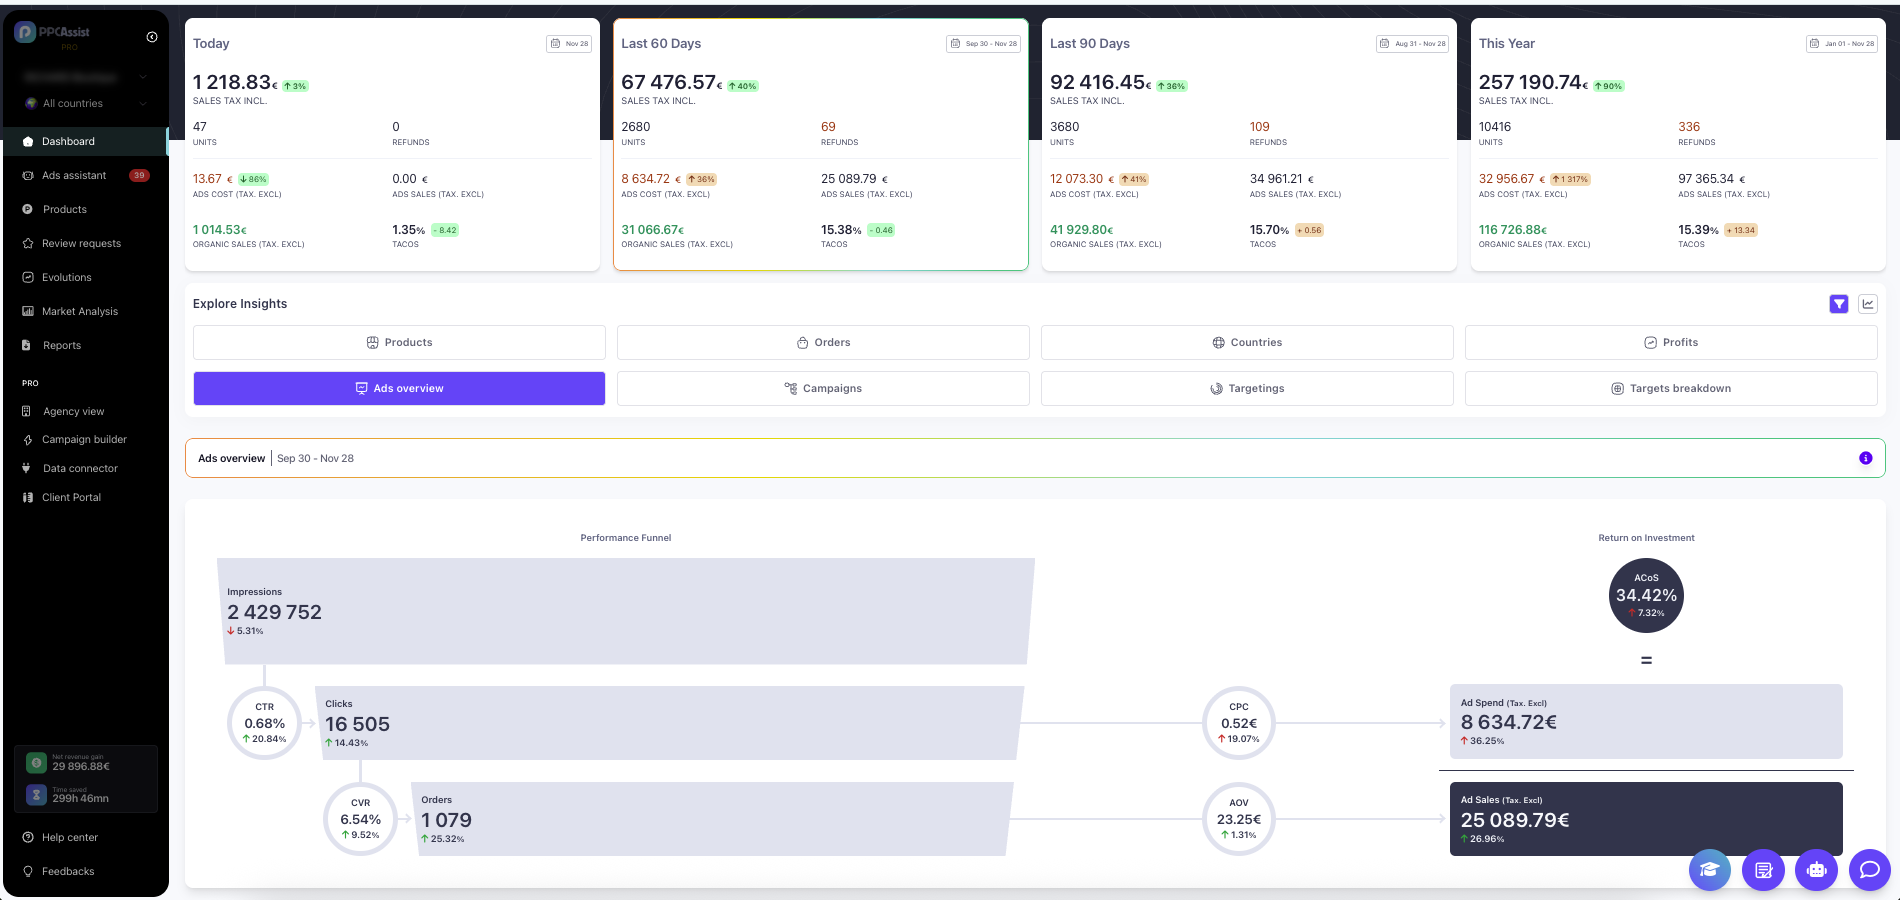Viewport: 1900px width, 900px height.
Task: Open the Today card date picker
Action: tap(569, 44)
